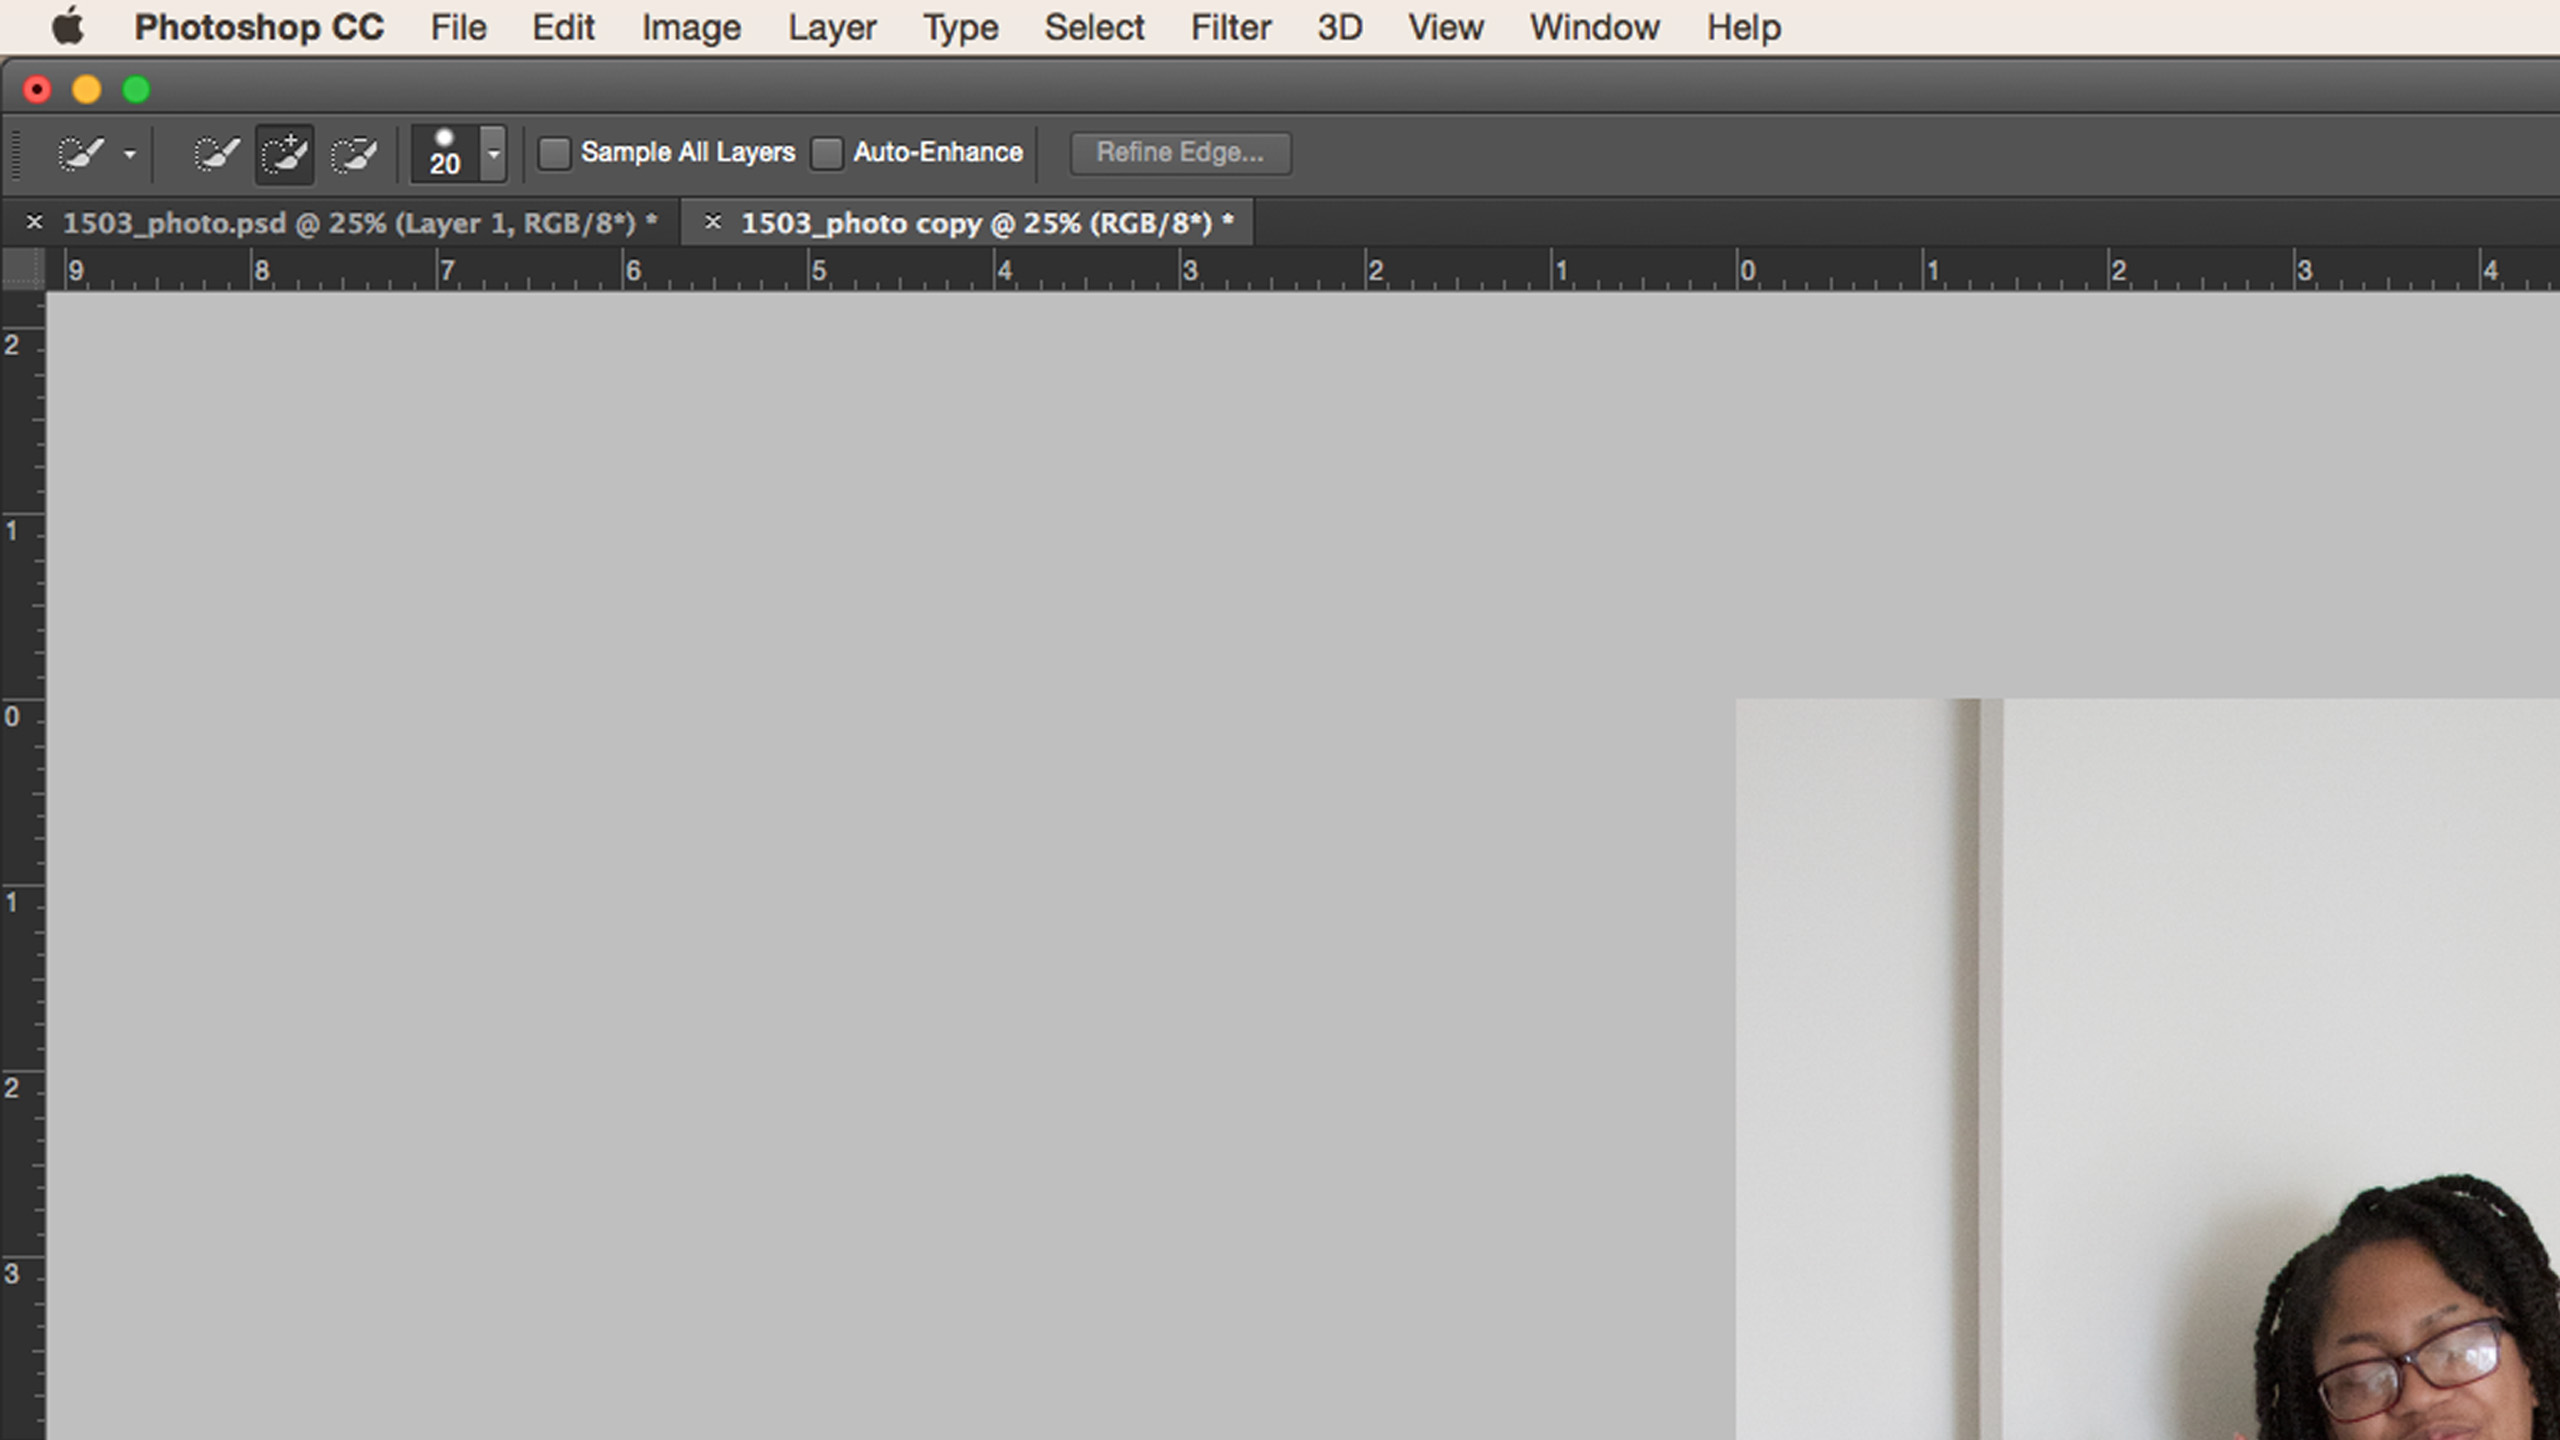Open the Filter menu
This screenshot has width=2560, height=1440.
[x=1230, y=26]
